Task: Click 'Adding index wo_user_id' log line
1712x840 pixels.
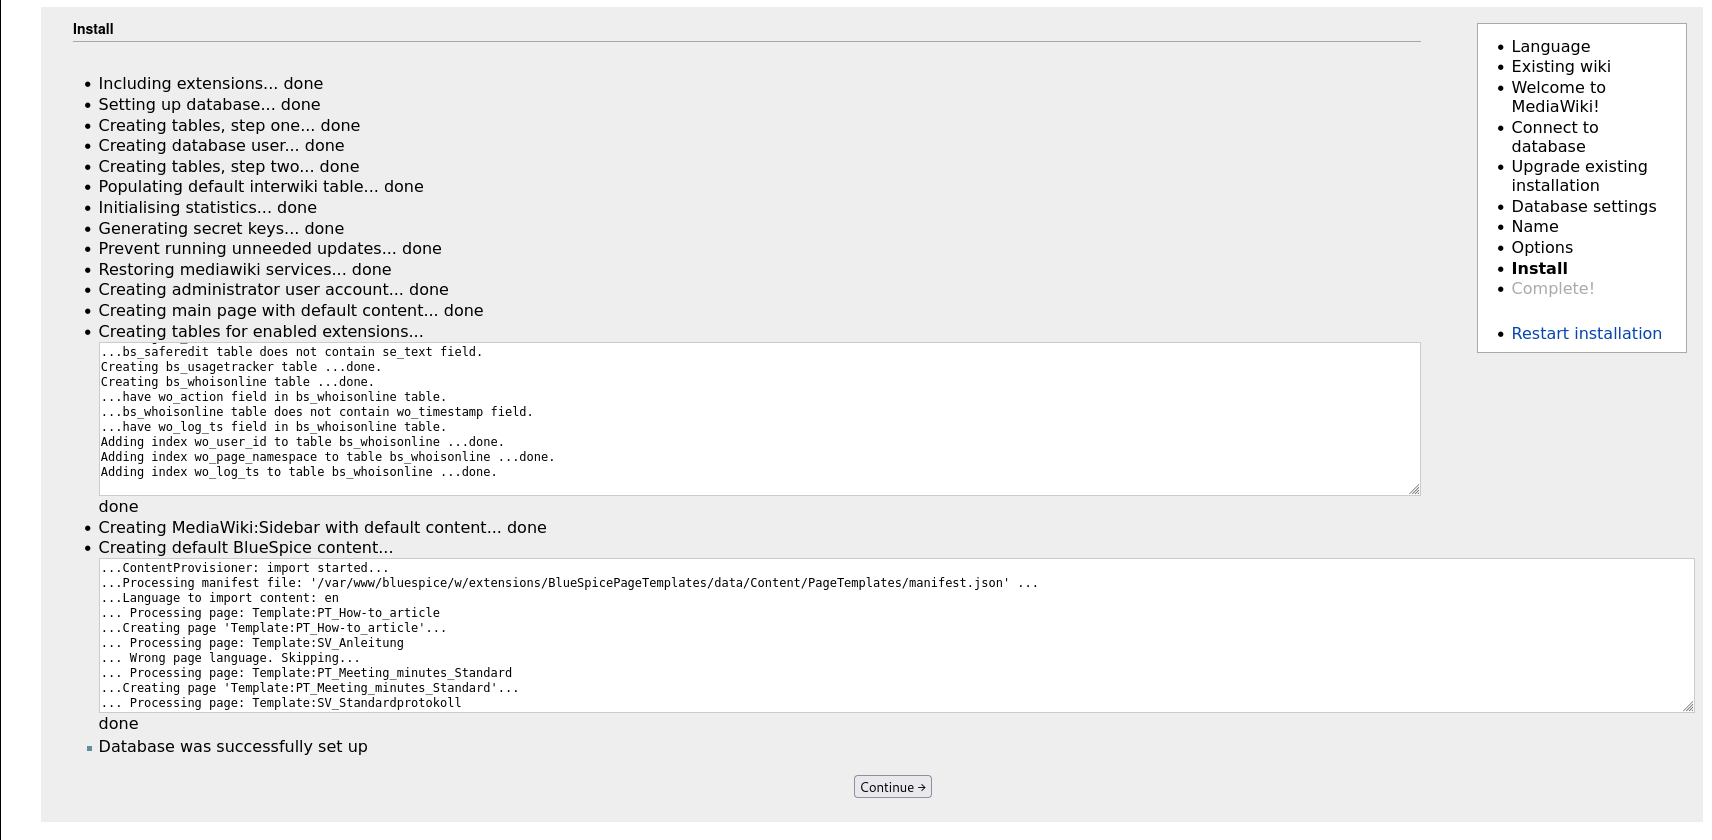Action: [x=302, y=442]
